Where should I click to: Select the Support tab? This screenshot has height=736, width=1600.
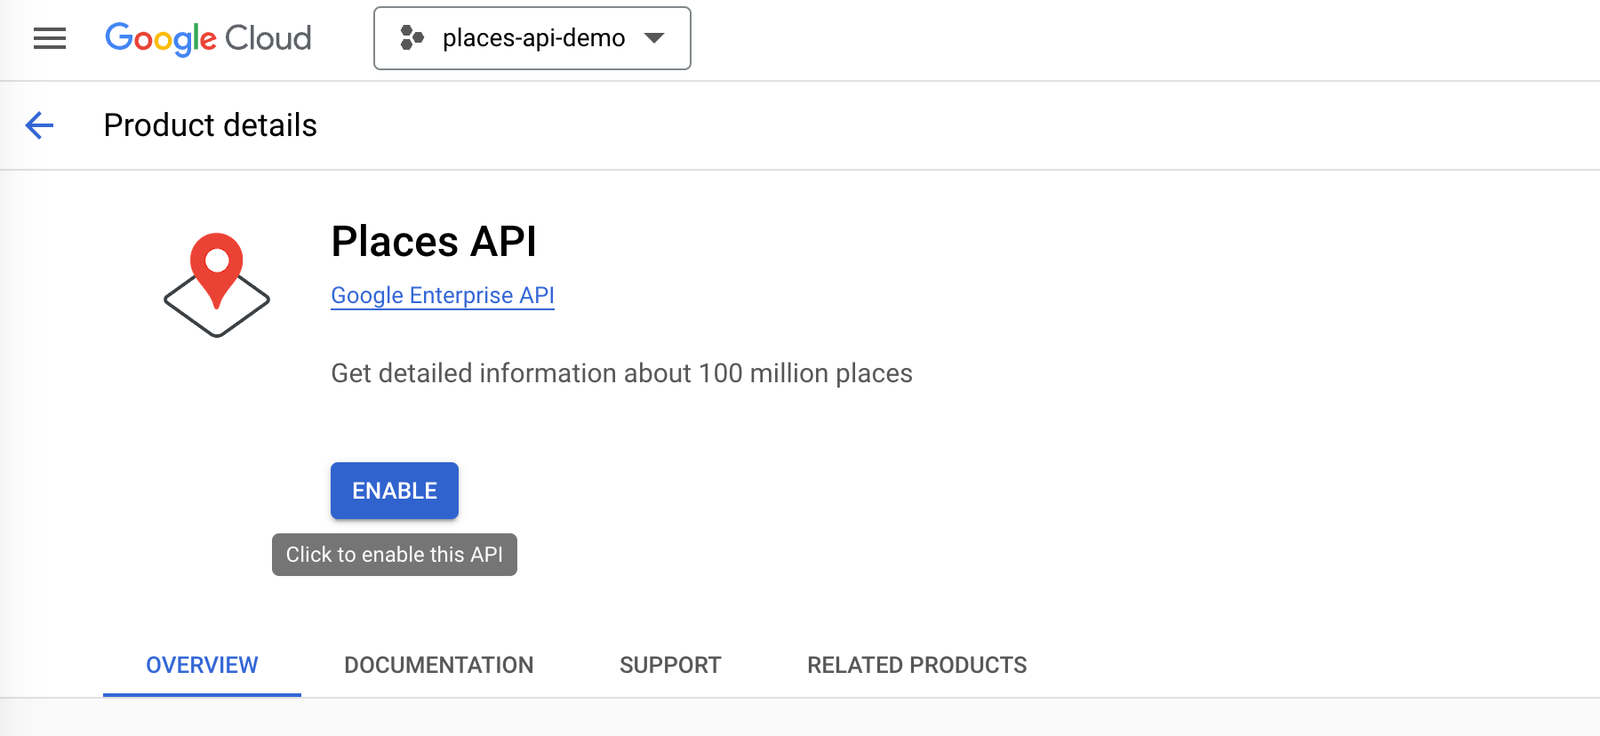(670, 665)
